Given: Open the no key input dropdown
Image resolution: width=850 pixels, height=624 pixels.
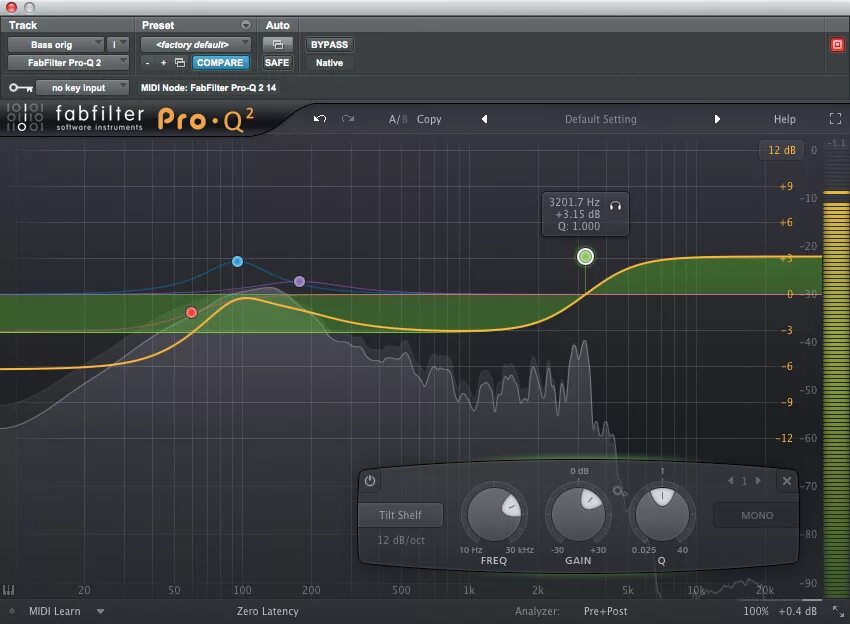Looking at the screenshot, I should (82, 87).
